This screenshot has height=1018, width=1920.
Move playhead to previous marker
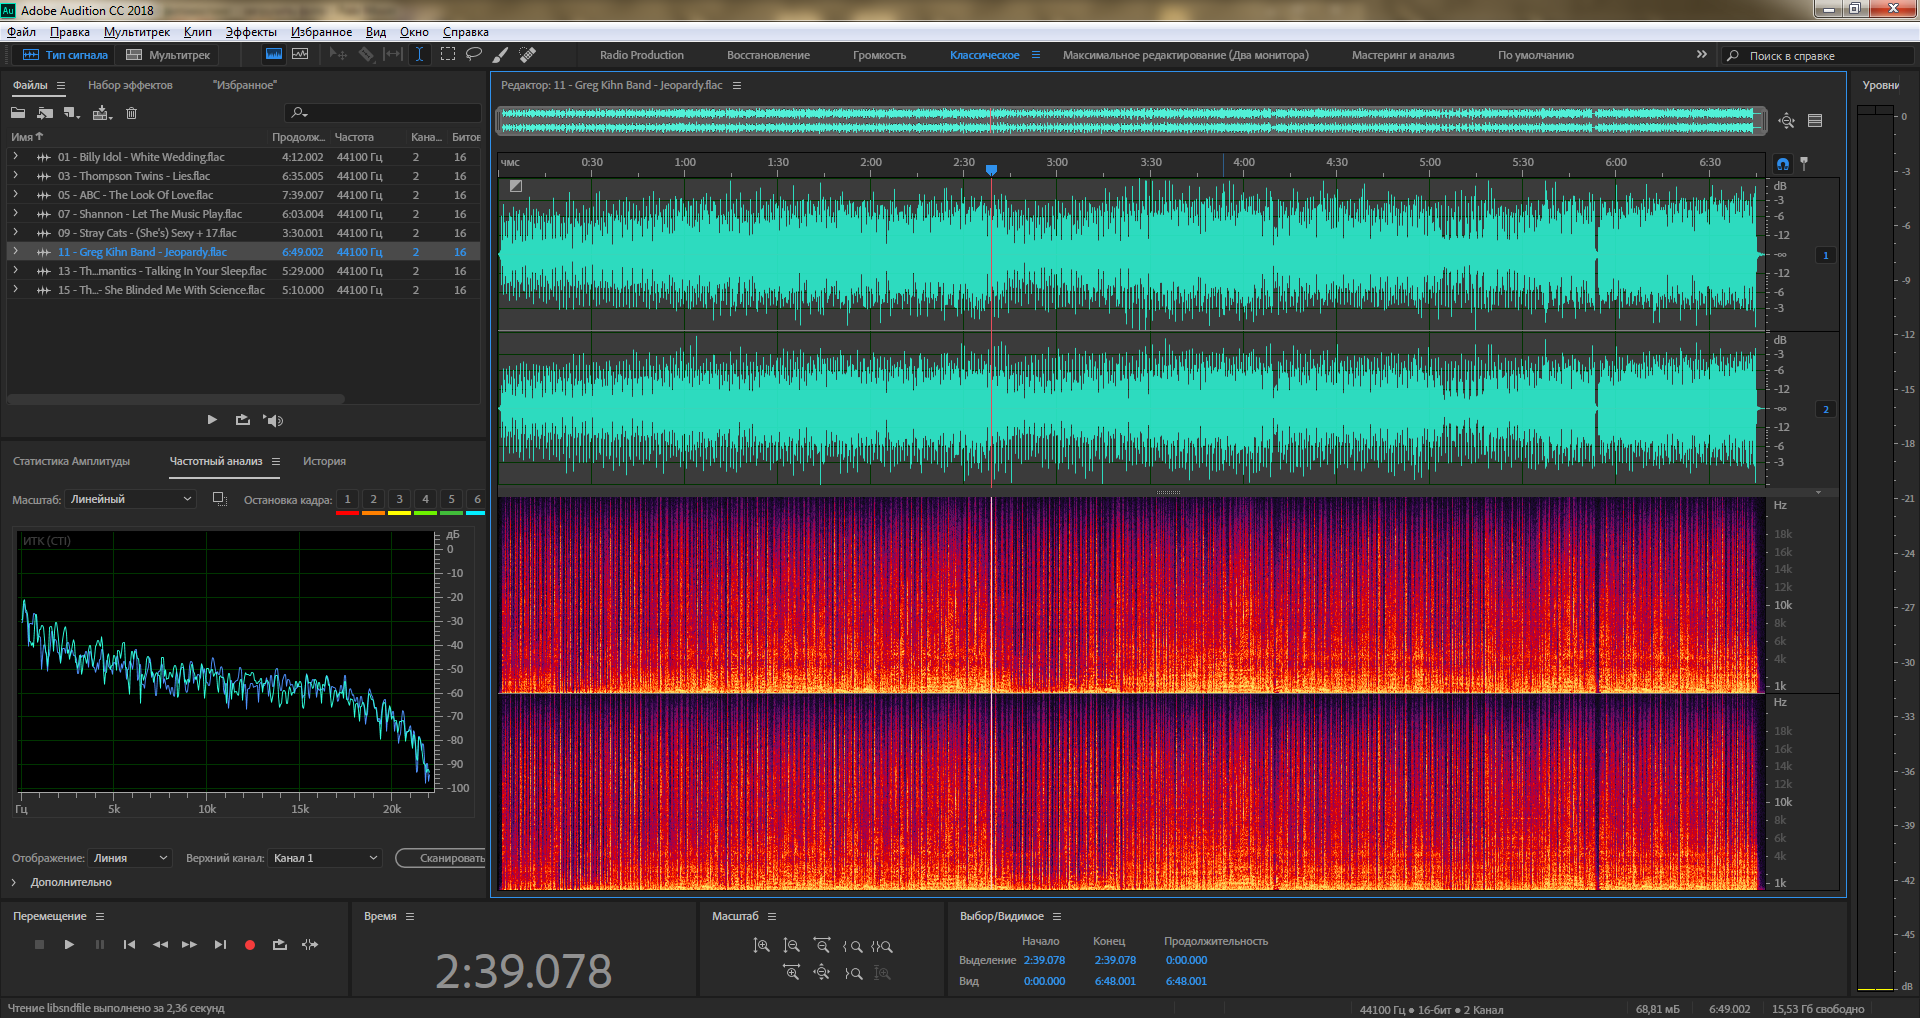(x=129, y=944)
